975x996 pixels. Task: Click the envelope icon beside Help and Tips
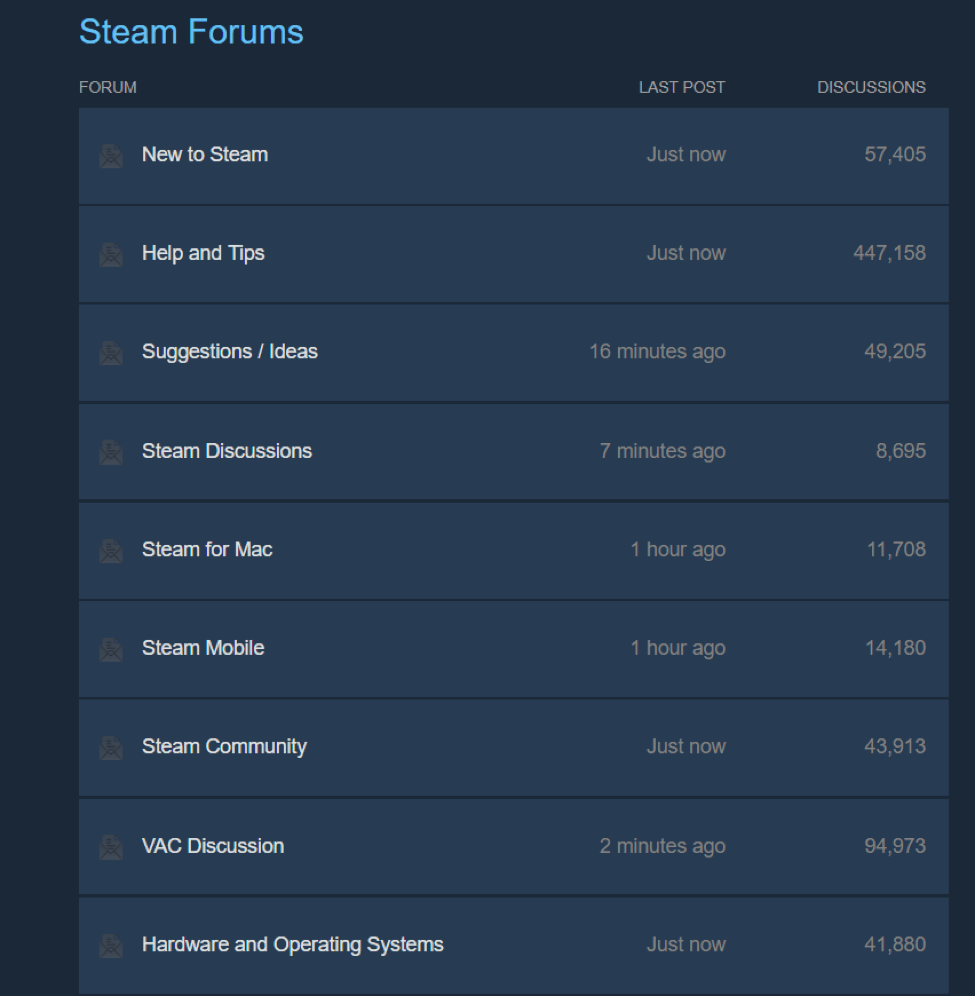click(x=111, y=255)
